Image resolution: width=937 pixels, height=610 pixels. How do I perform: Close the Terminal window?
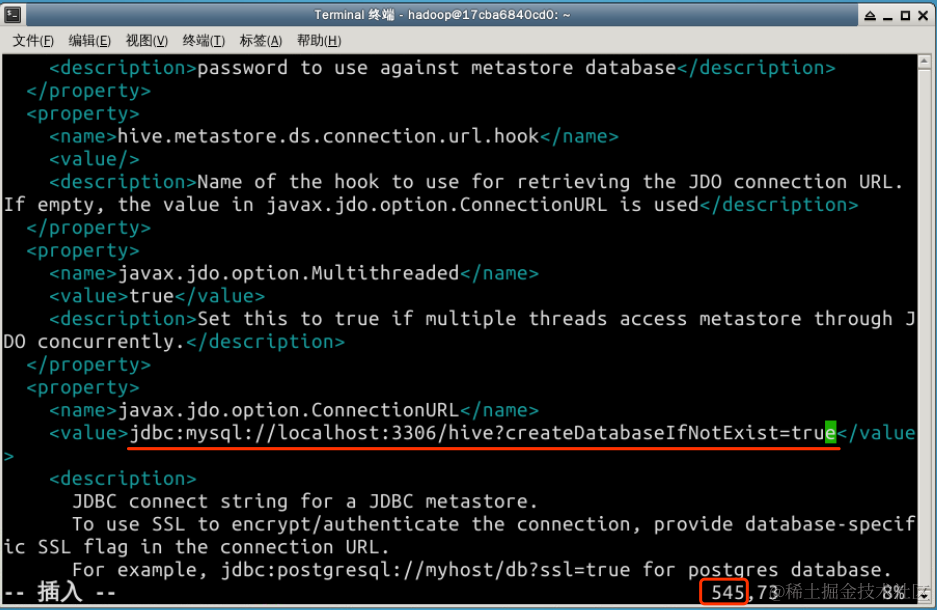923,16
